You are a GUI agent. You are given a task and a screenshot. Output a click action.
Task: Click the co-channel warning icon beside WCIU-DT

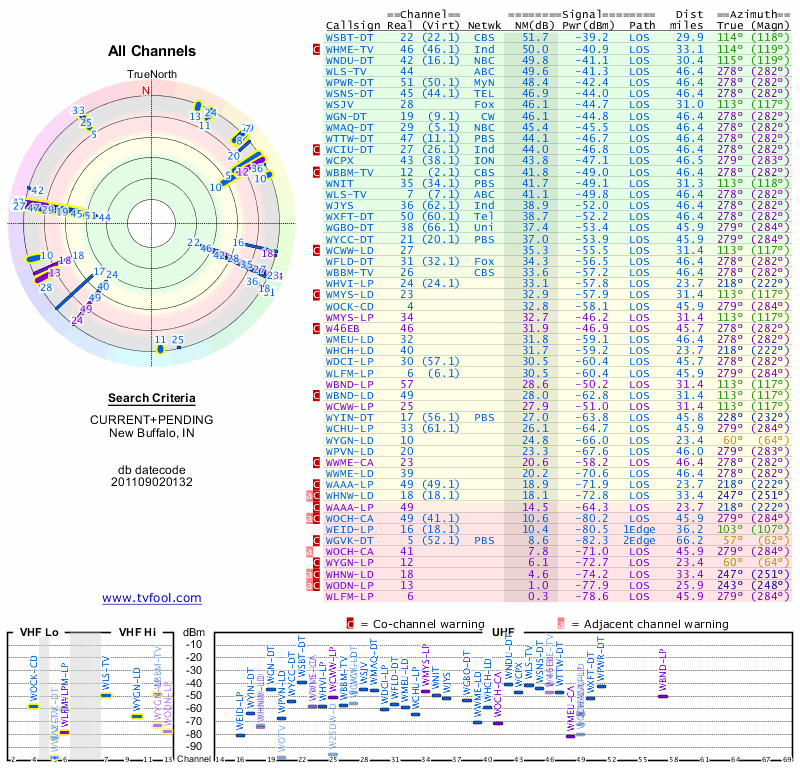316,150
